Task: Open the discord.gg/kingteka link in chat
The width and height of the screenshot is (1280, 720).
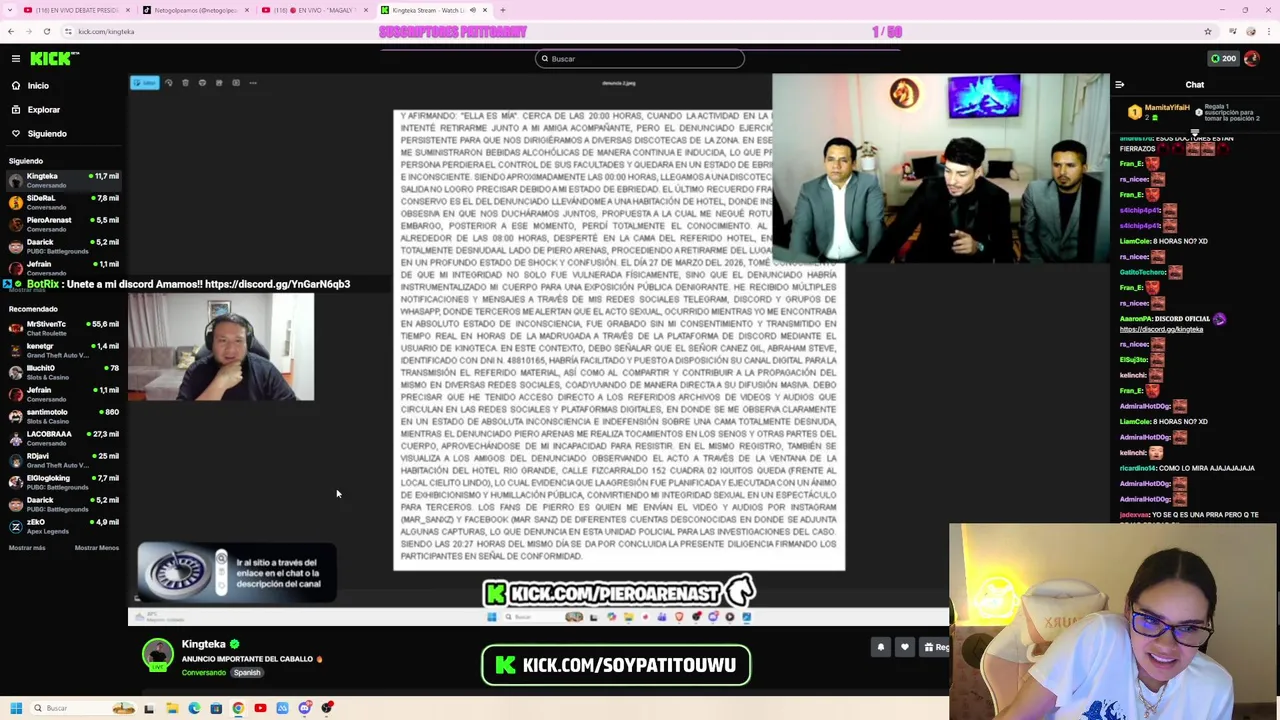Action: [x=1161, y=329]
